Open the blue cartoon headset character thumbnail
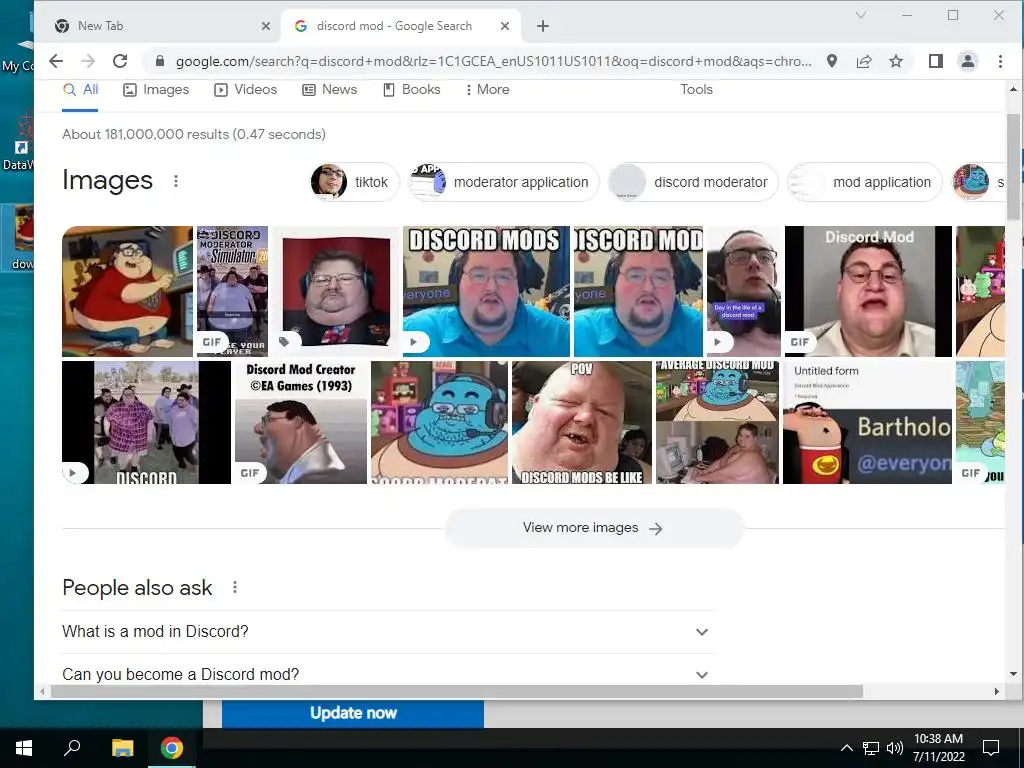This screenshot has height=768, width=1024. click(439, 423)
